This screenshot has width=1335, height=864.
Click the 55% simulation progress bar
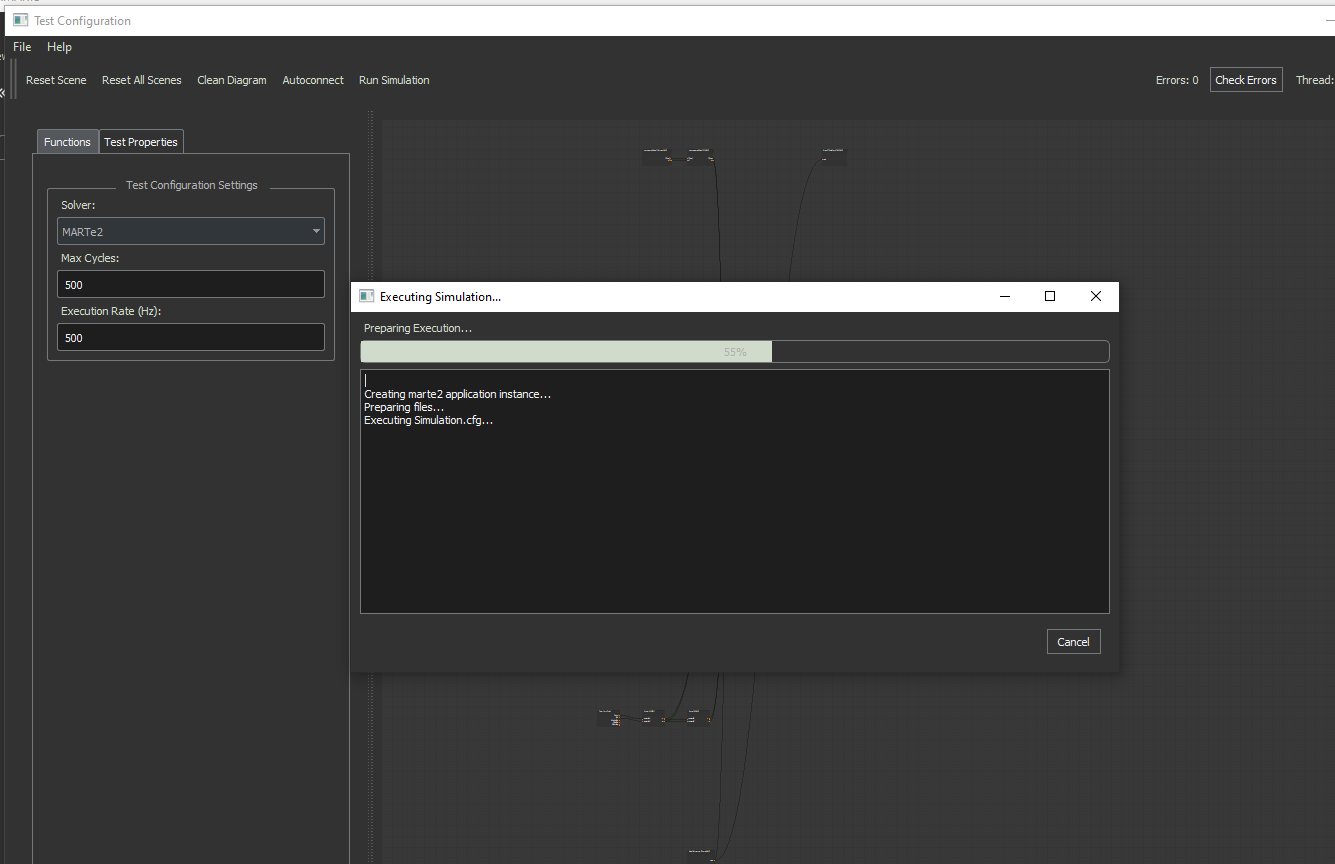[x=734, y=352]
